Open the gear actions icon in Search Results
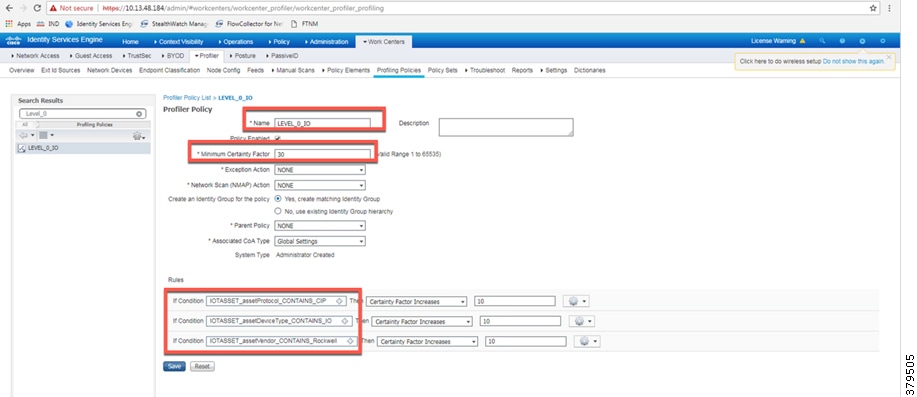917x397 pixels. coord(139,136)
